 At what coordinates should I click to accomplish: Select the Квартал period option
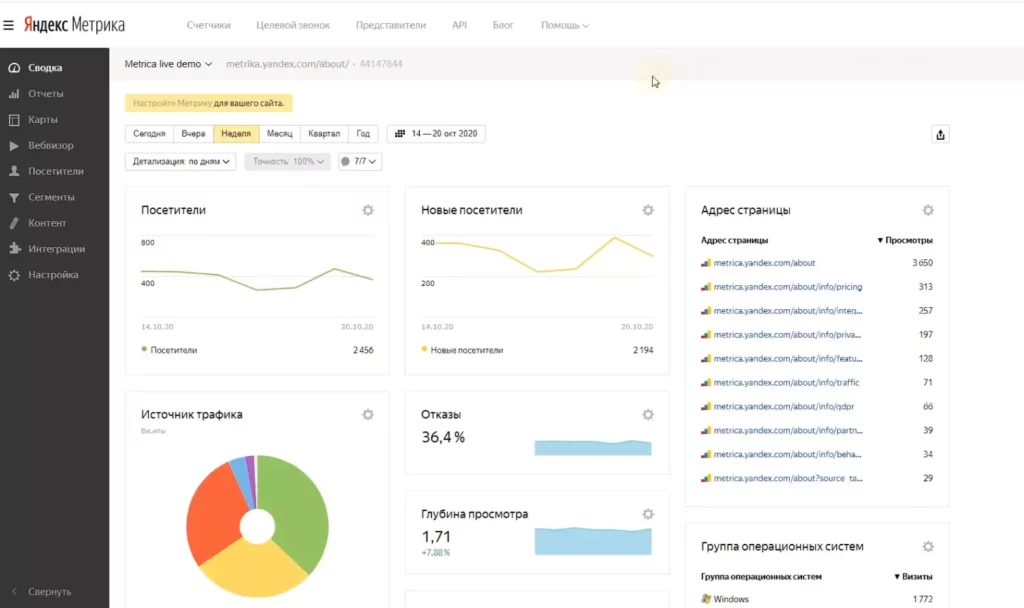(x=324, y=134)
